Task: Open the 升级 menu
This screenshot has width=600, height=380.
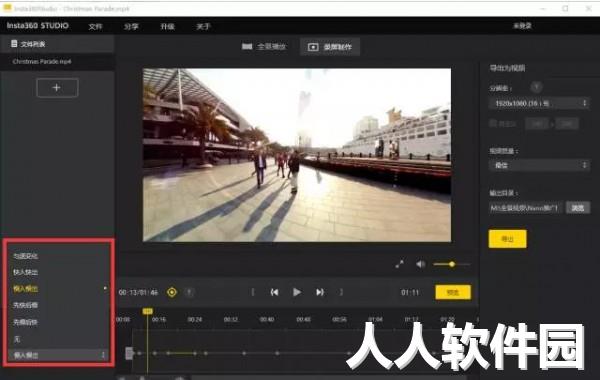Action: click(167, 26)
